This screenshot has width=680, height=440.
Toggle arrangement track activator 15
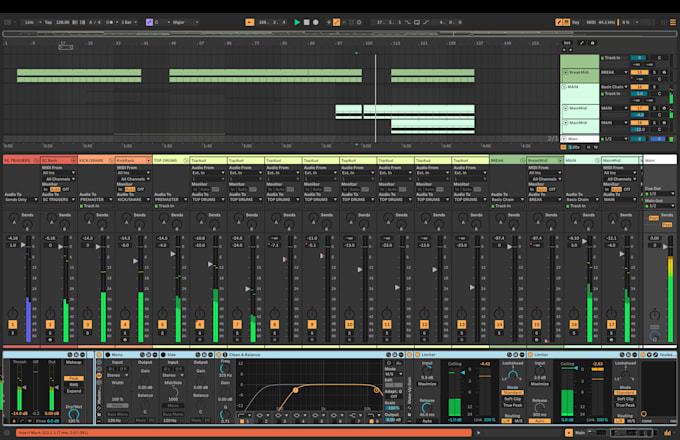point(639,72)
